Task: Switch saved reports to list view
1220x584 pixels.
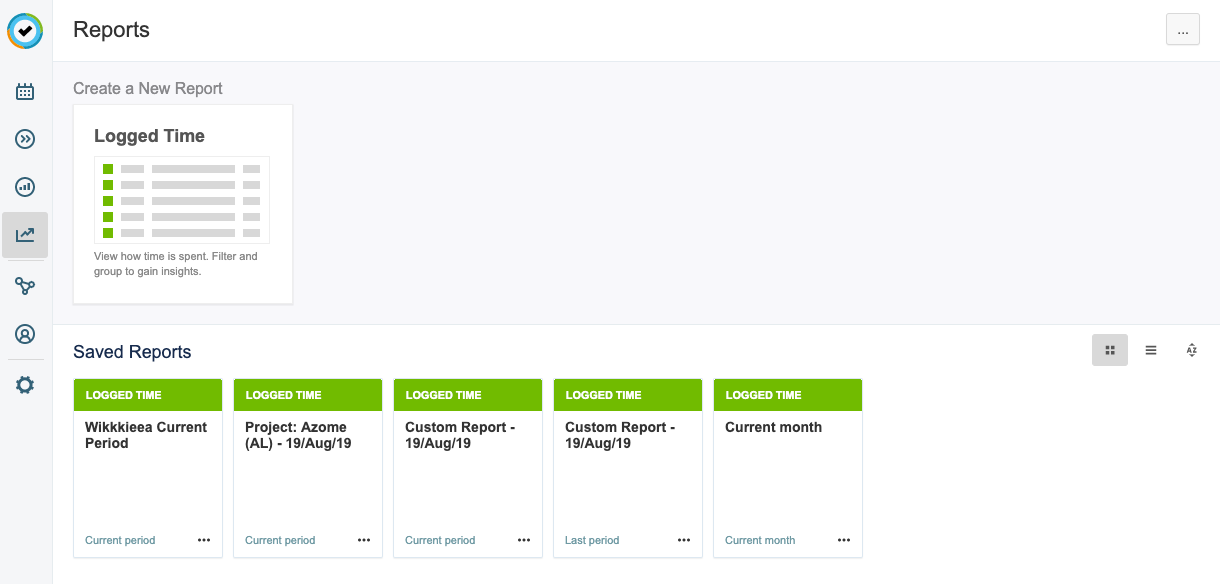Action: click(x=1151, y=350)
